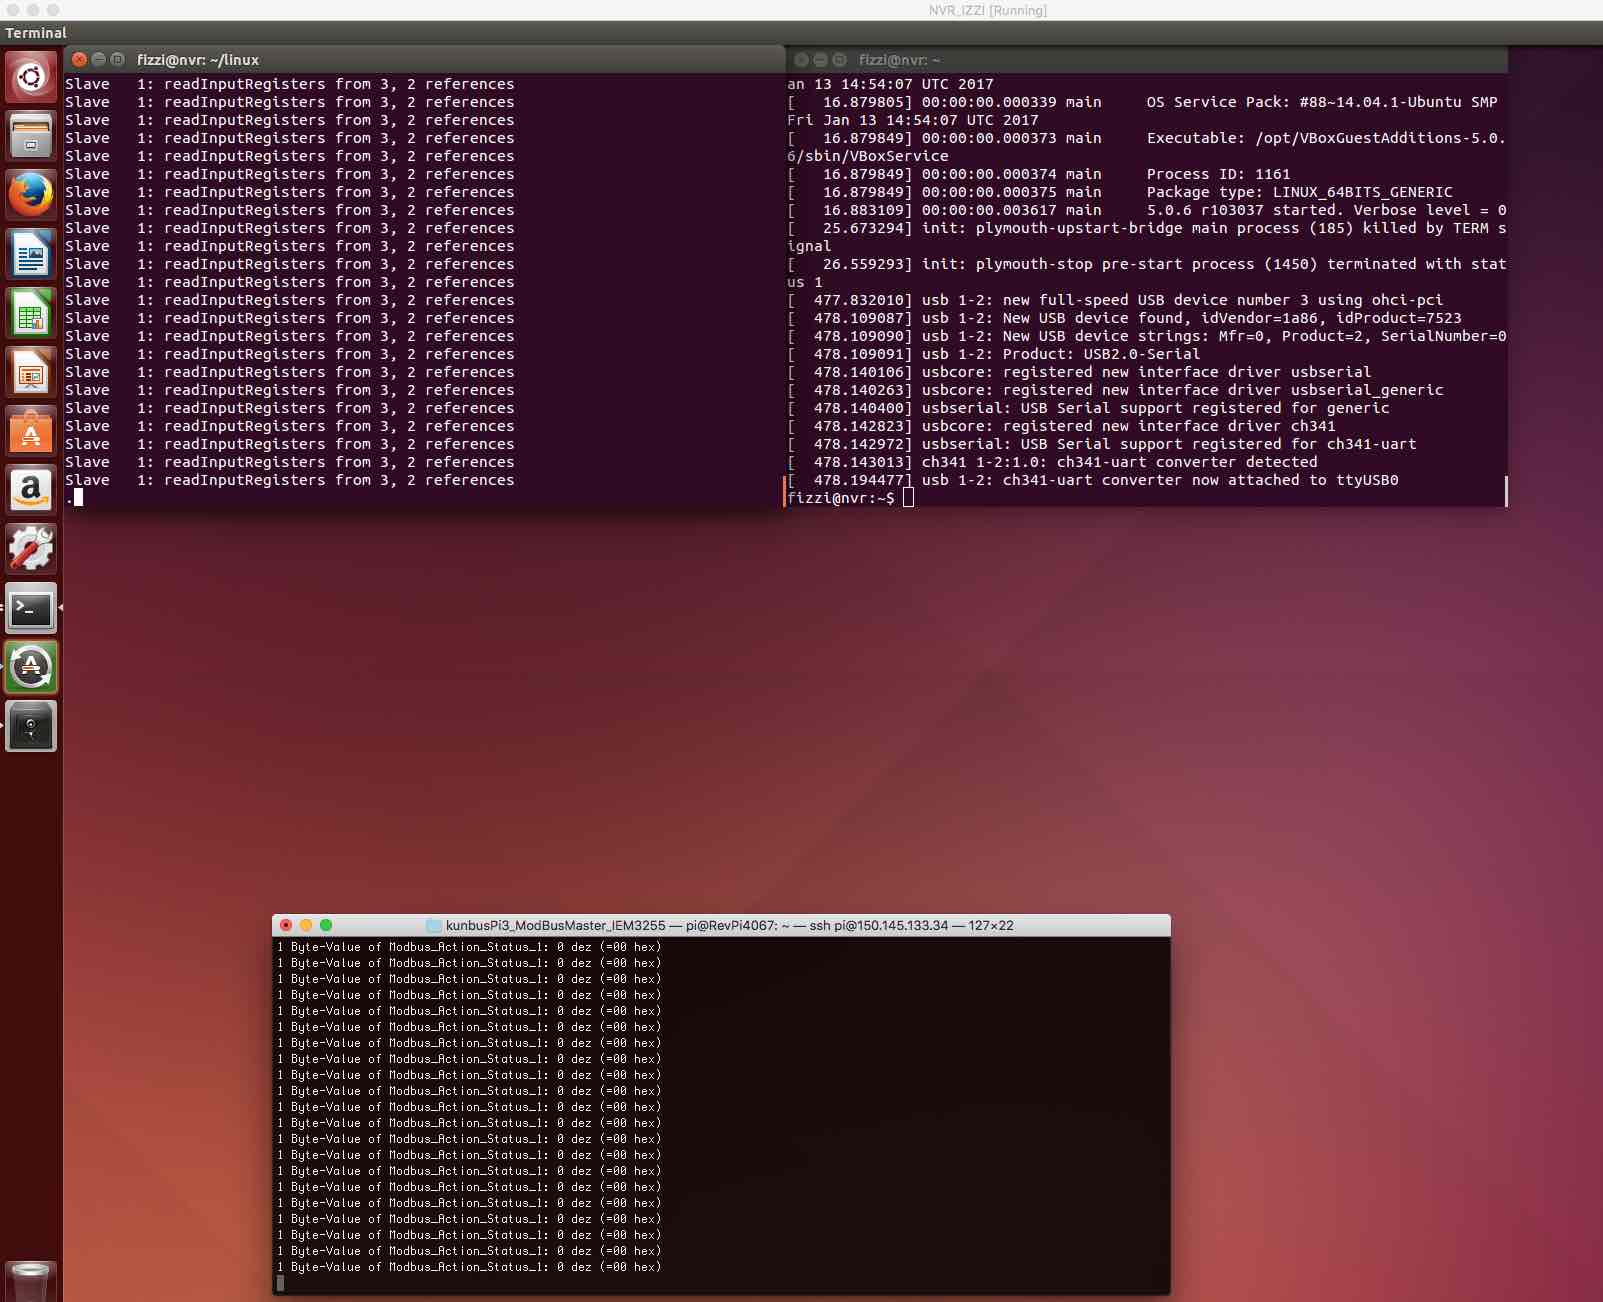1603x1302 pixels.
Task: Click the first Slave readInputRegisters line
Action: (290, 84)
